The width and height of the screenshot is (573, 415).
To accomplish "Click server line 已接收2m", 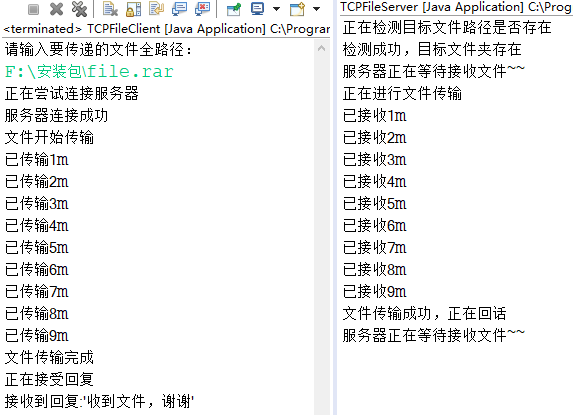I will (375, 137).
